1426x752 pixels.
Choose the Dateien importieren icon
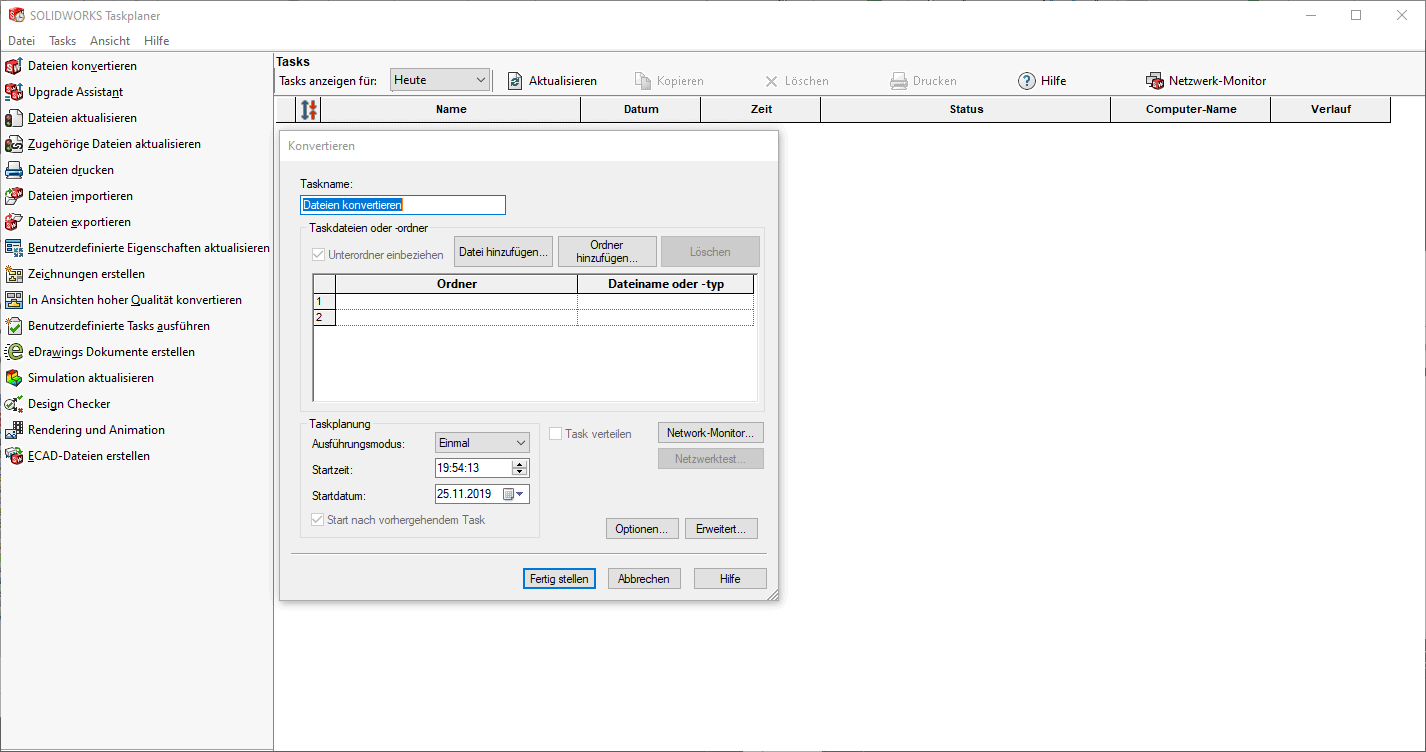click(13, 196)
